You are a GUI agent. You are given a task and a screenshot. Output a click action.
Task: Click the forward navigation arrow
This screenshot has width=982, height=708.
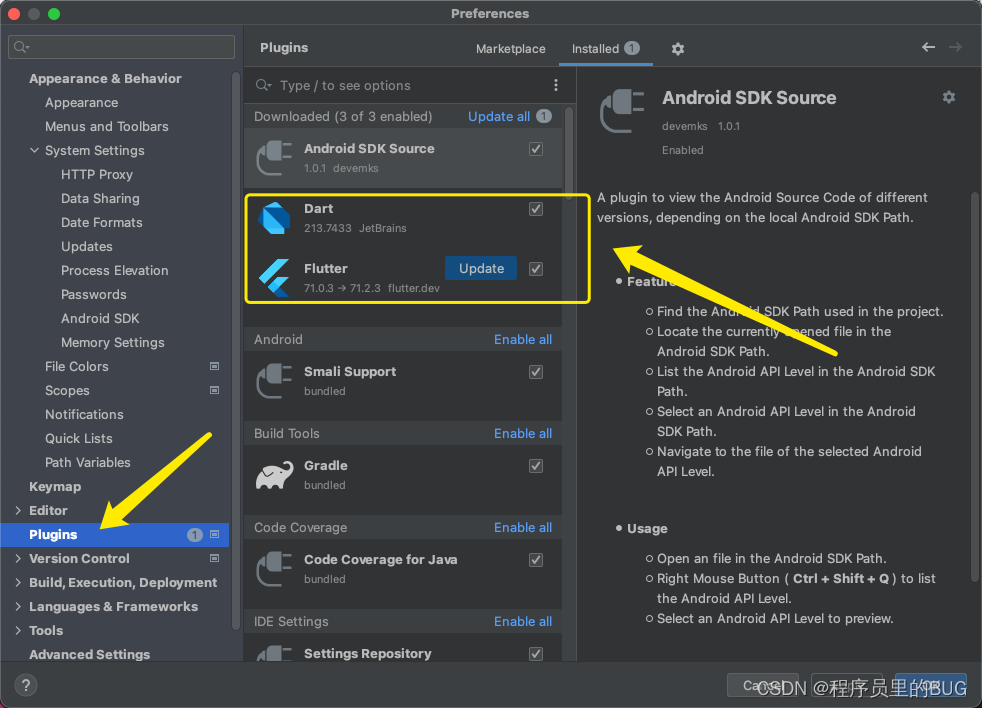pos(955,47)
